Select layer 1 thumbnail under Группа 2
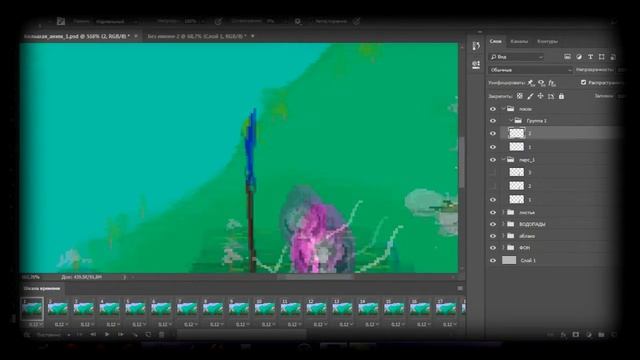Viewport: 640px width, 360px height. coord(516,147)
